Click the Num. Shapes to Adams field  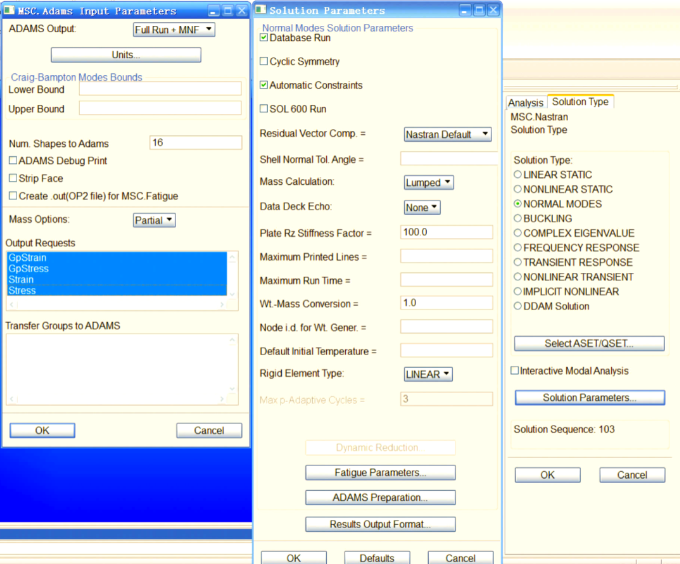(196, 143)
